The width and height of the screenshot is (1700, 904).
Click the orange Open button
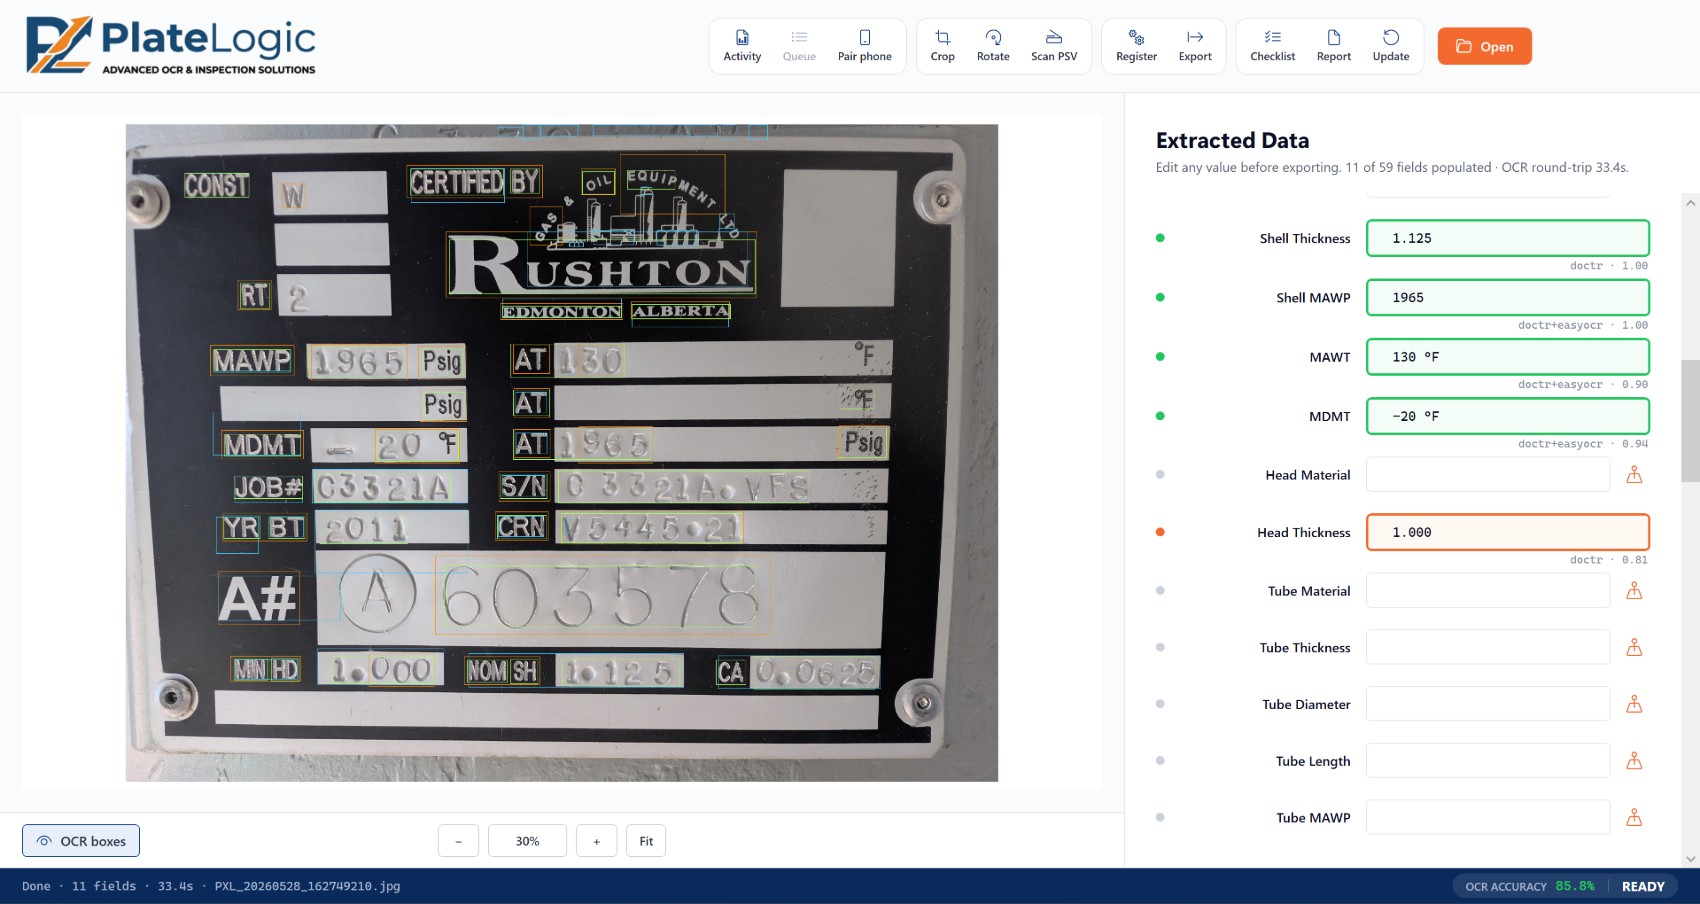point(1484,46)
